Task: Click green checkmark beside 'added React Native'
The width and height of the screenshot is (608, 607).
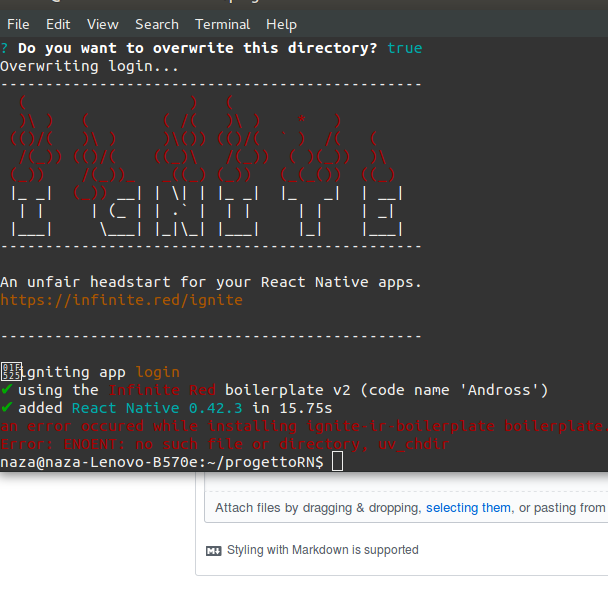Action: (x=7, y=407)
